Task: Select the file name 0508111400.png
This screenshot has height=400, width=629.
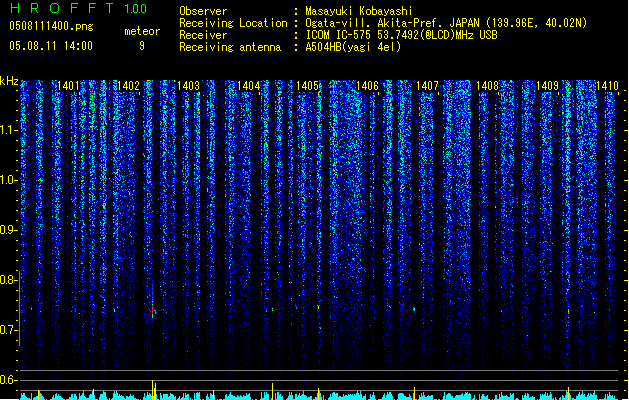Action: click(51, 27)
